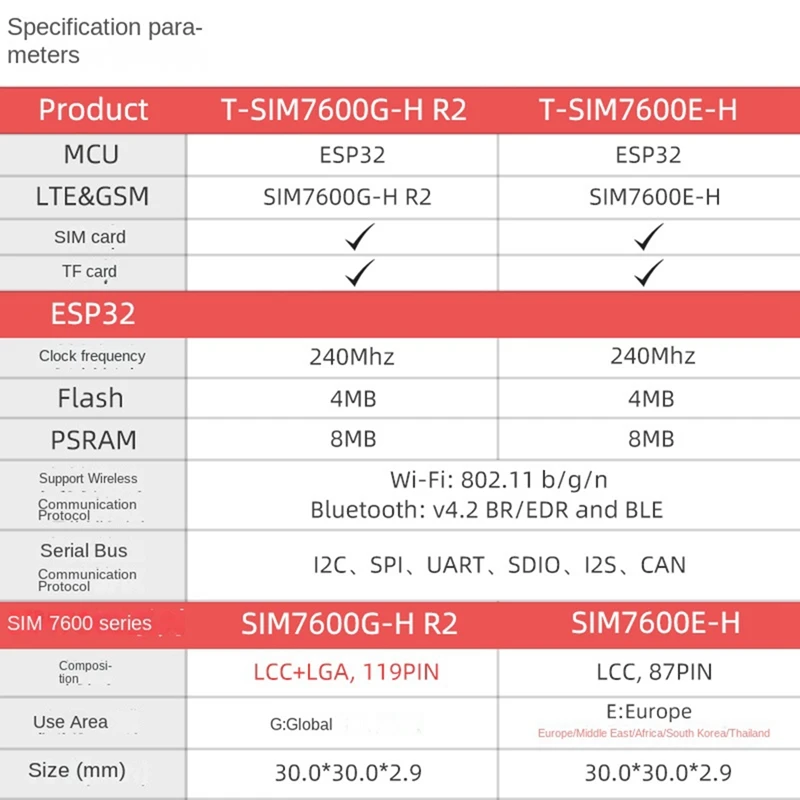The image size is (800, 800).
Task: Select the T-SIM7600E-H column header
Action: click(639, 109)
